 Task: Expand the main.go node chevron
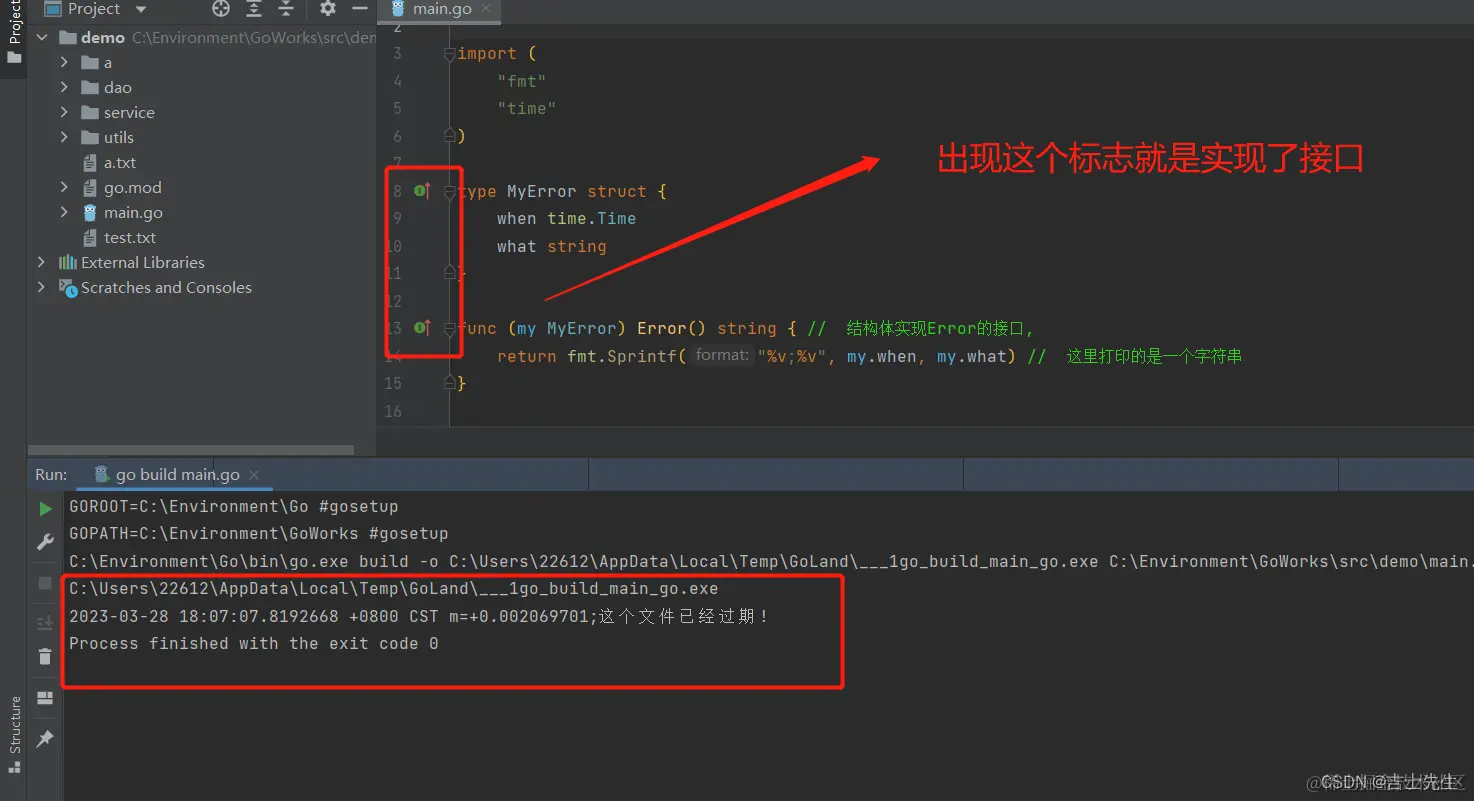65,212
